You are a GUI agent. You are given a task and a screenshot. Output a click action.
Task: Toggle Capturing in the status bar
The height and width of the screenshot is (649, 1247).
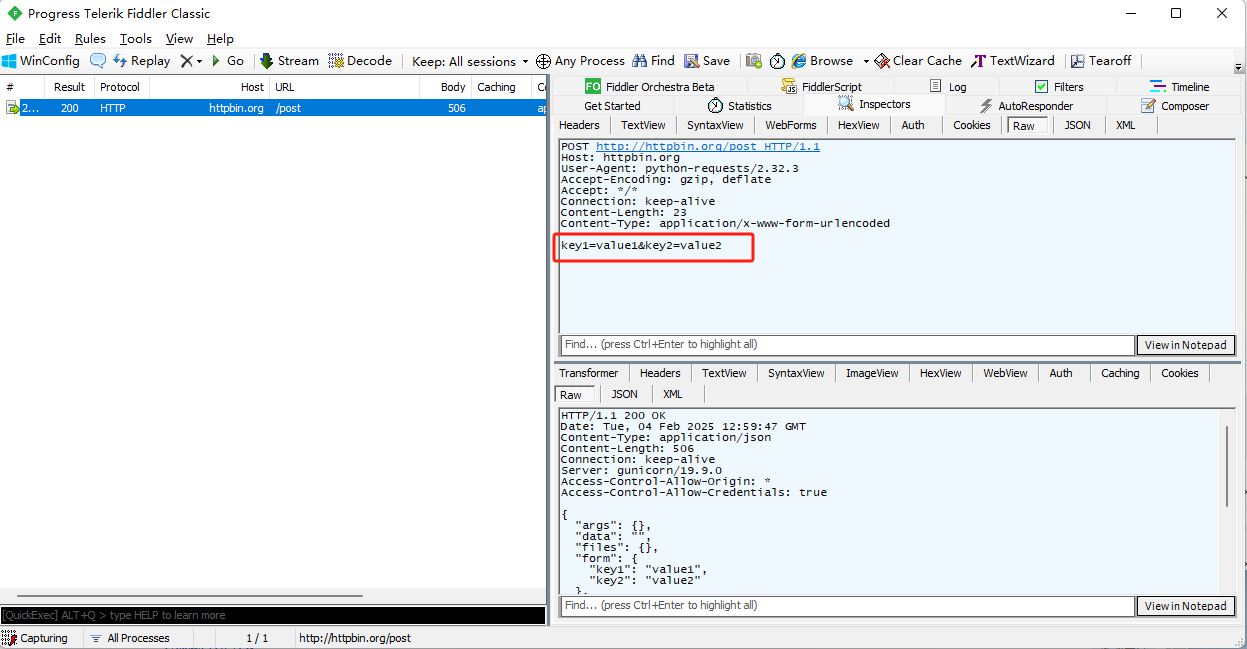tap(36, 638)
